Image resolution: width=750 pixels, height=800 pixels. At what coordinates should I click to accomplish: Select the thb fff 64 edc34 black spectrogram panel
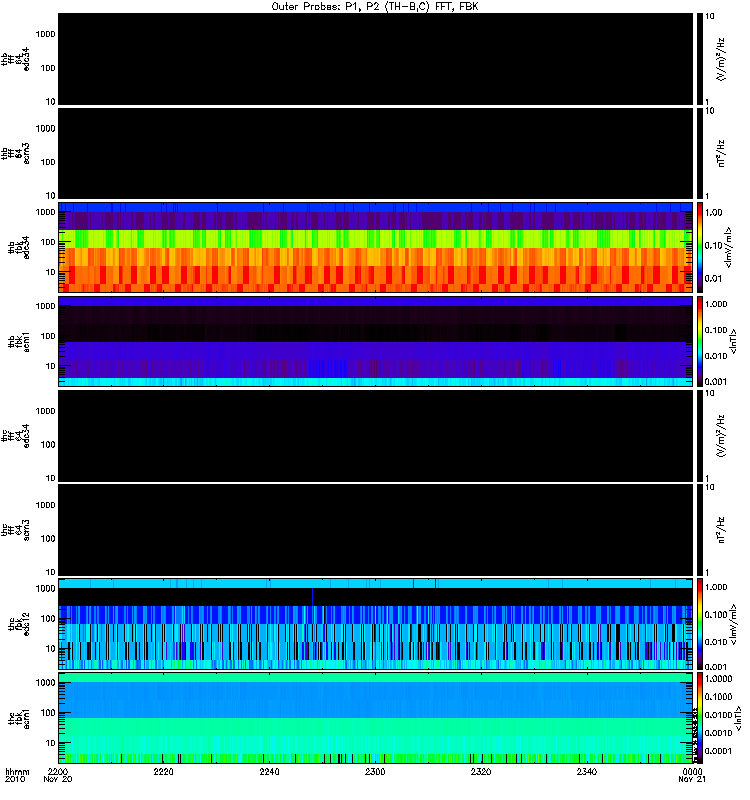(x=375, y=59)
